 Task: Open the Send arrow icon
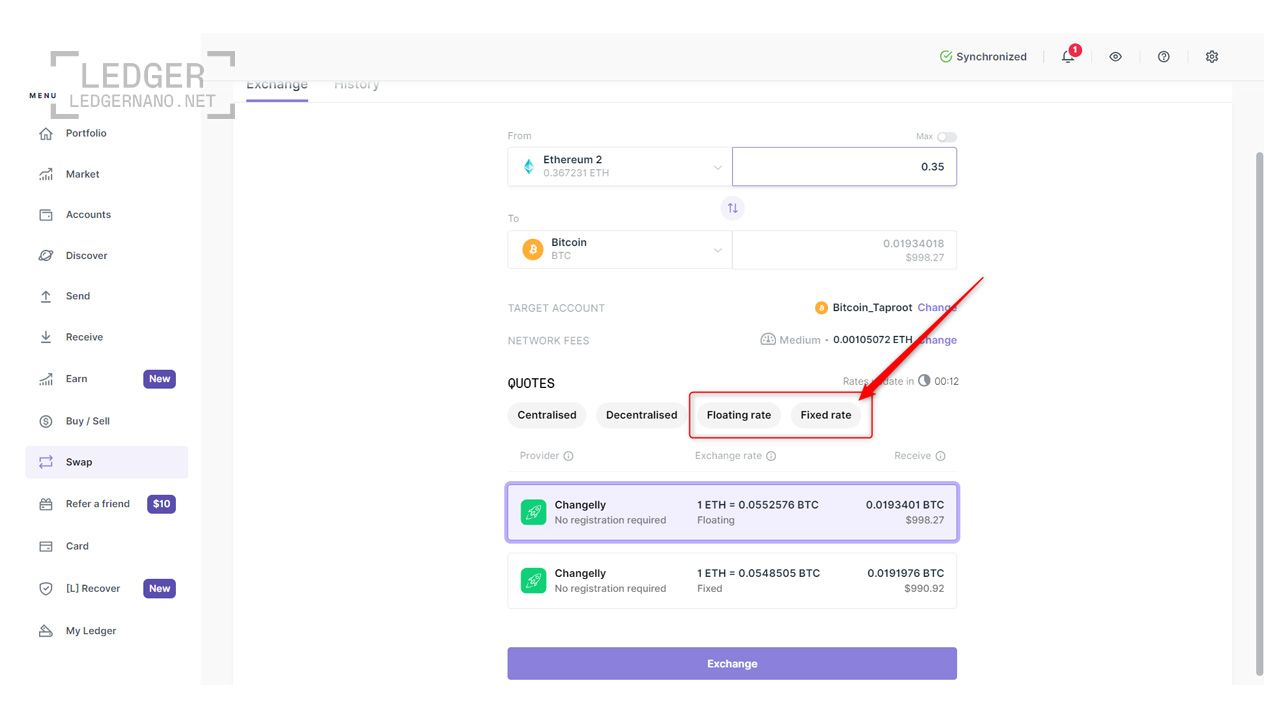(46, 296)
